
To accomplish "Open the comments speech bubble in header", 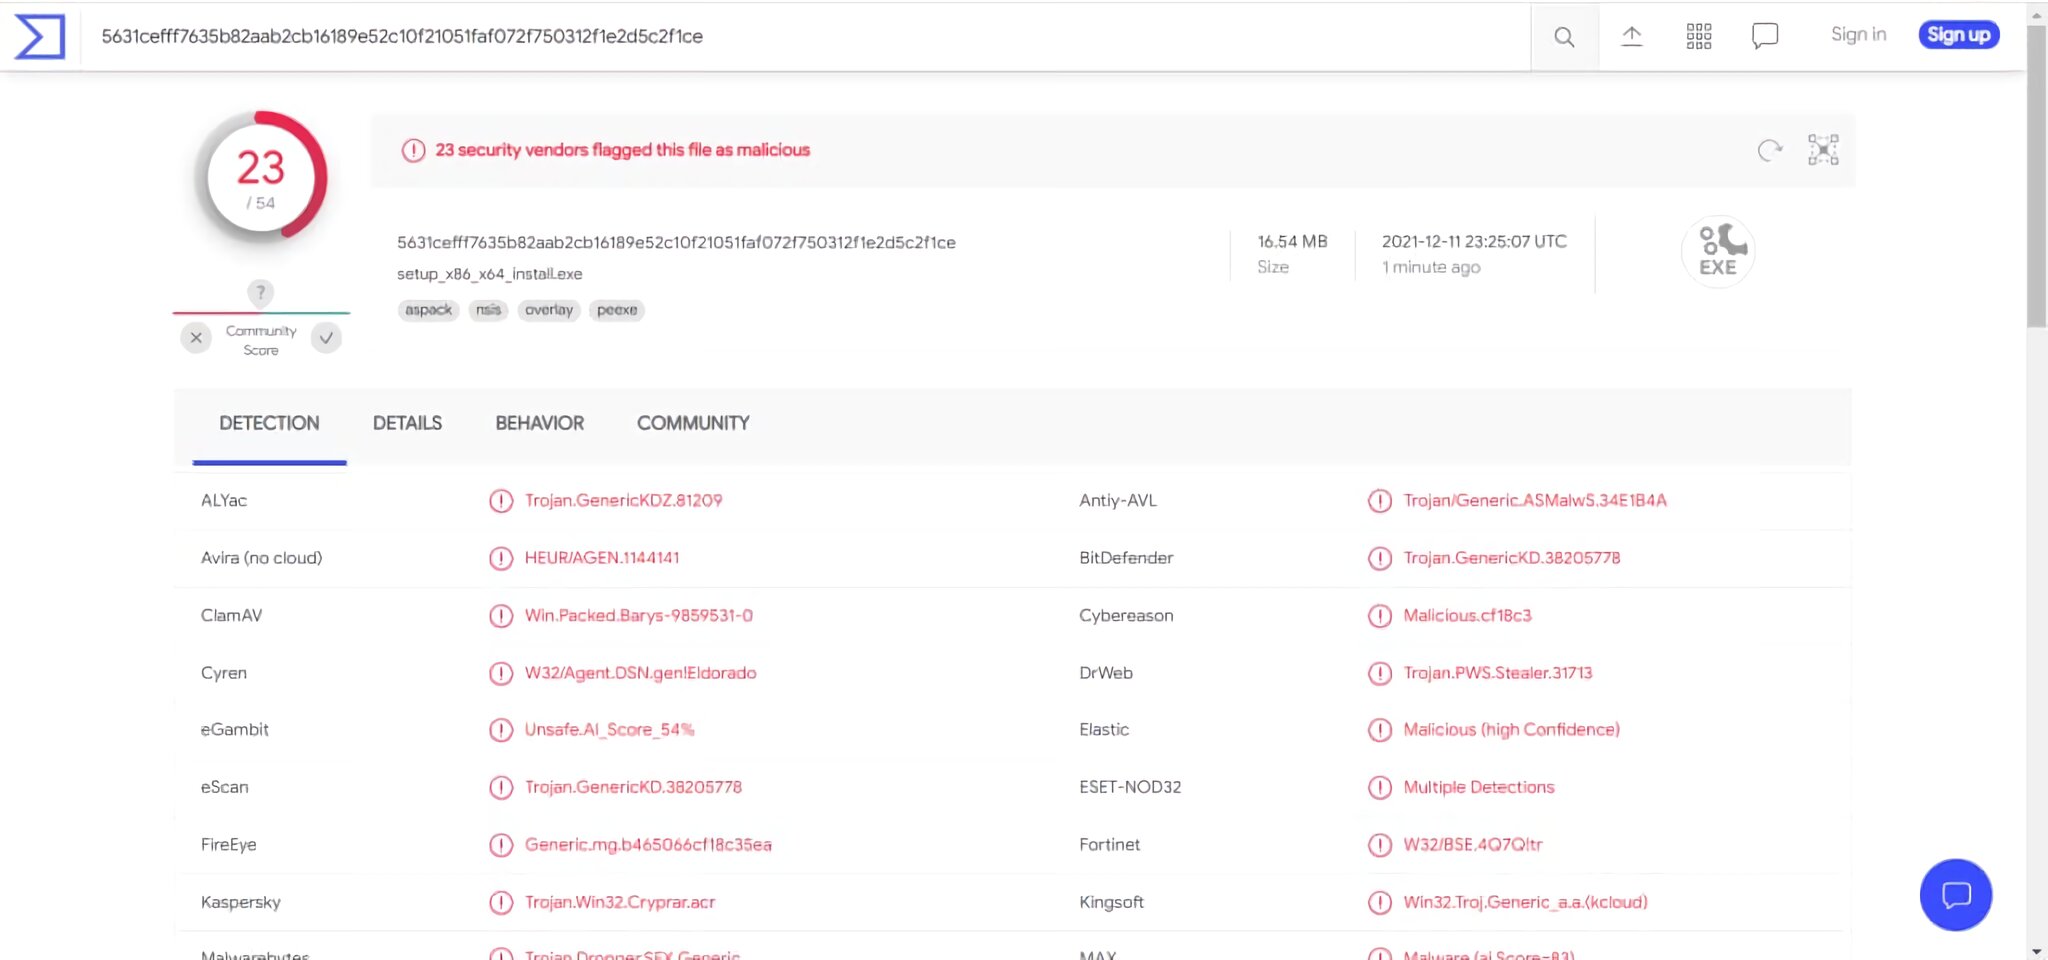I will [1765, 36].
